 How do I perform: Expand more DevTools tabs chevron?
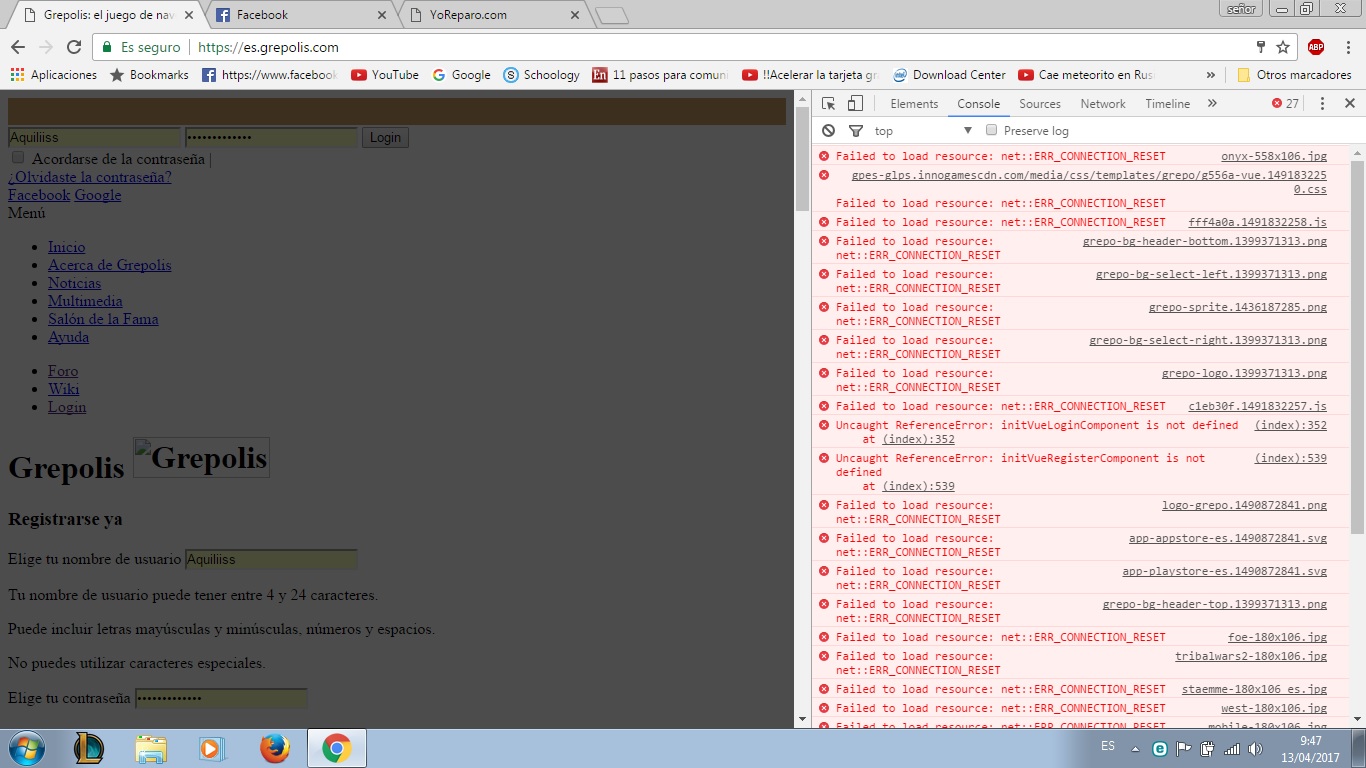pos(1212,104)
